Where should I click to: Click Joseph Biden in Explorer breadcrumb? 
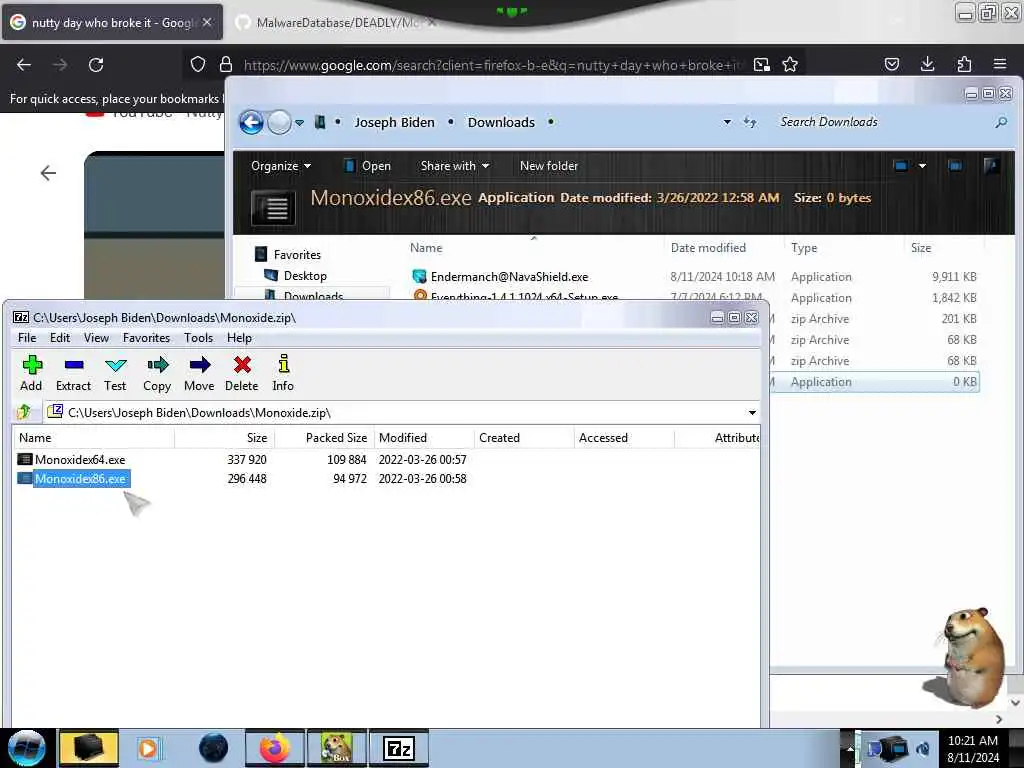[x=394, y=122]
